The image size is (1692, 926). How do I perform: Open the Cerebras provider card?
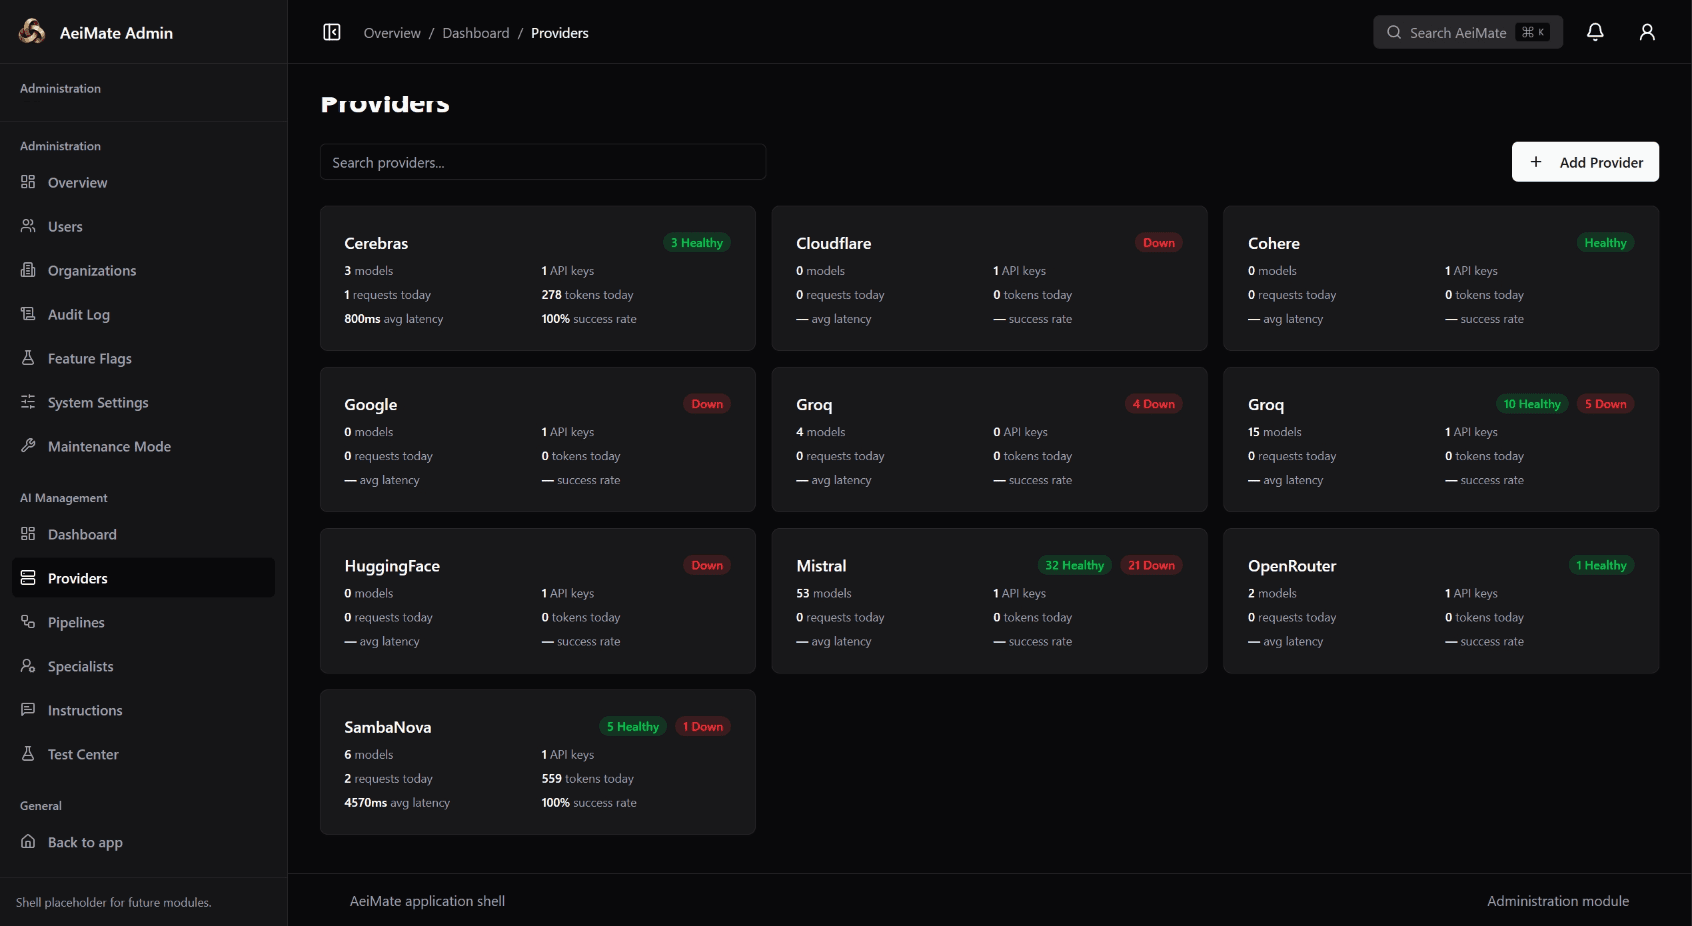[538, 278]
